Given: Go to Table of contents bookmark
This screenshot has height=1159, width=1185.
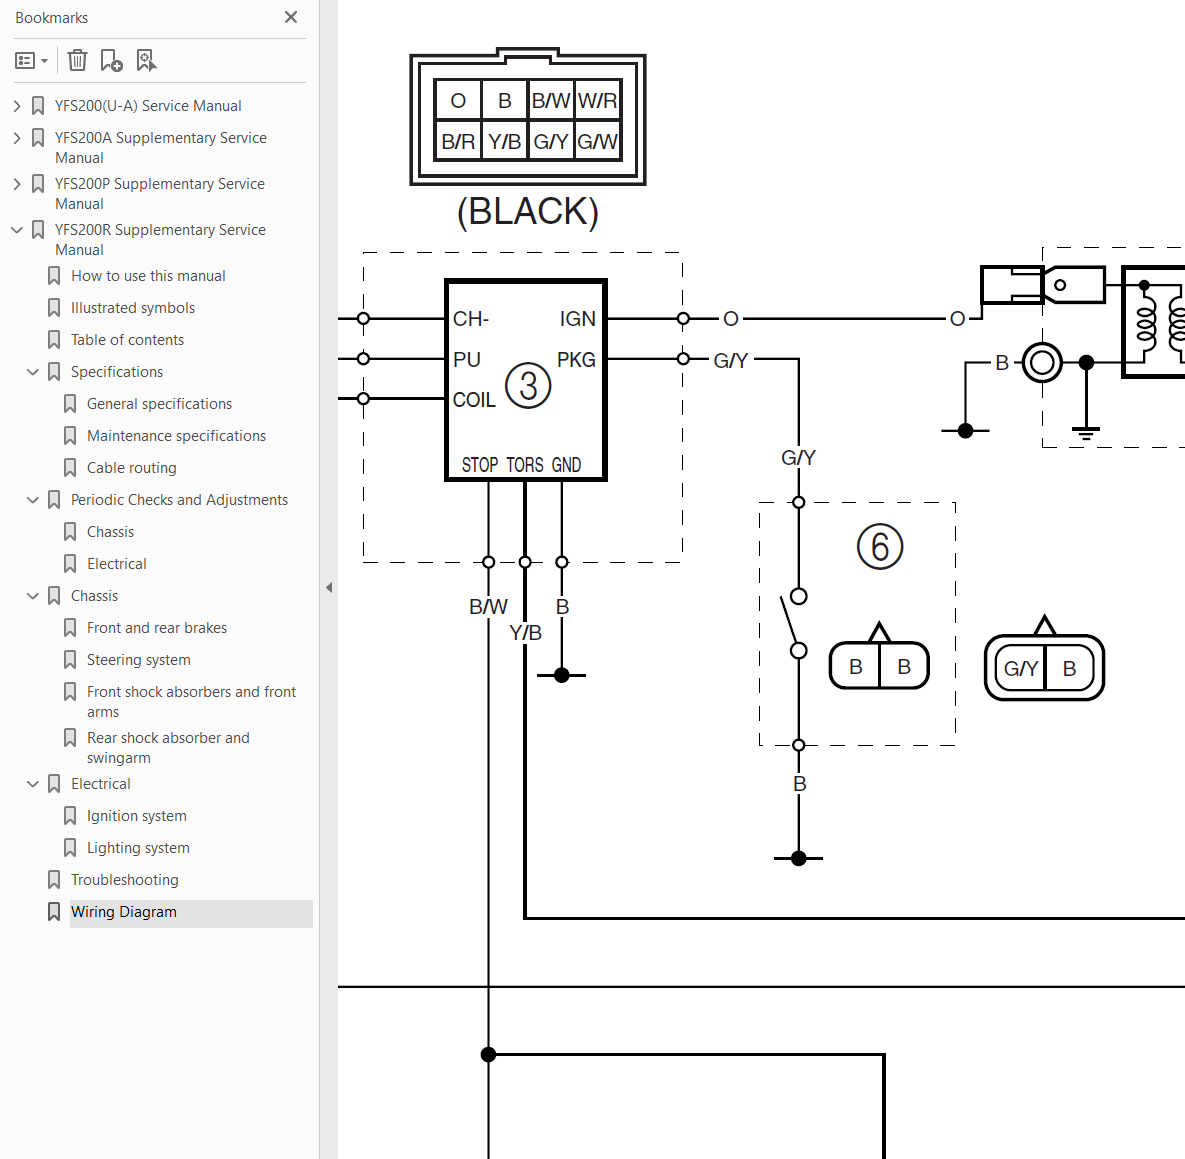Looking at the screenshot, I should pos(128,340).
